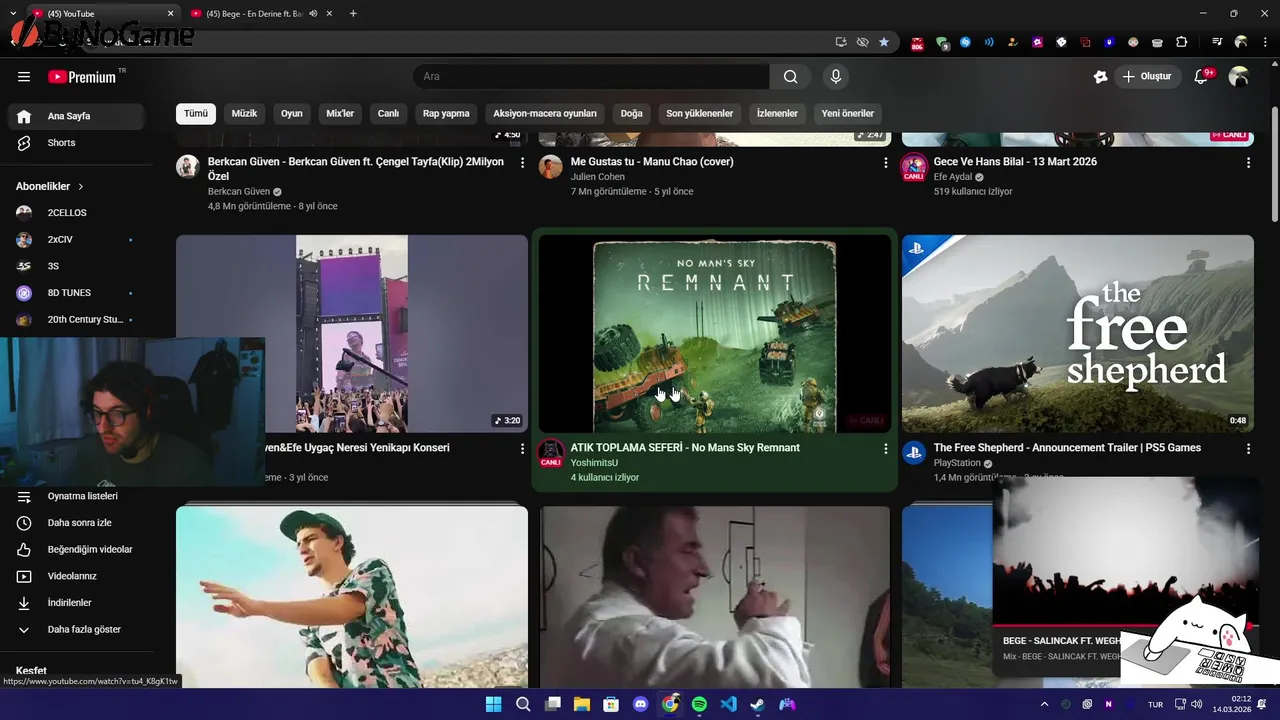Show hidden system tray icons

click(x=1044, y=704)
